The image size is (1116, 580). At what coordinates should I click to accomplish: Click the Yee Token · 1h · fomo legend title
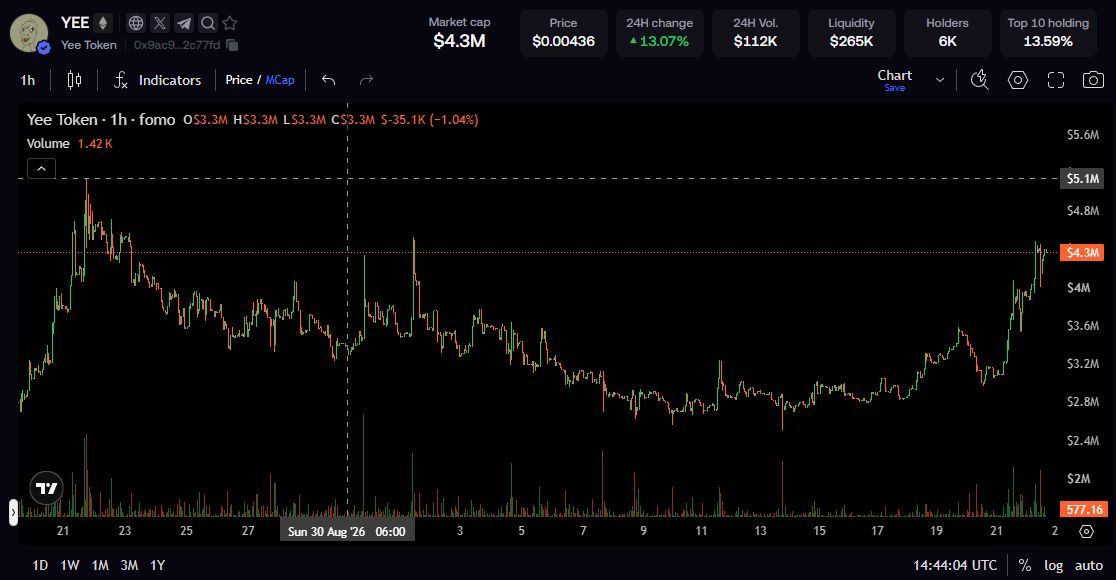pos(101,120)
